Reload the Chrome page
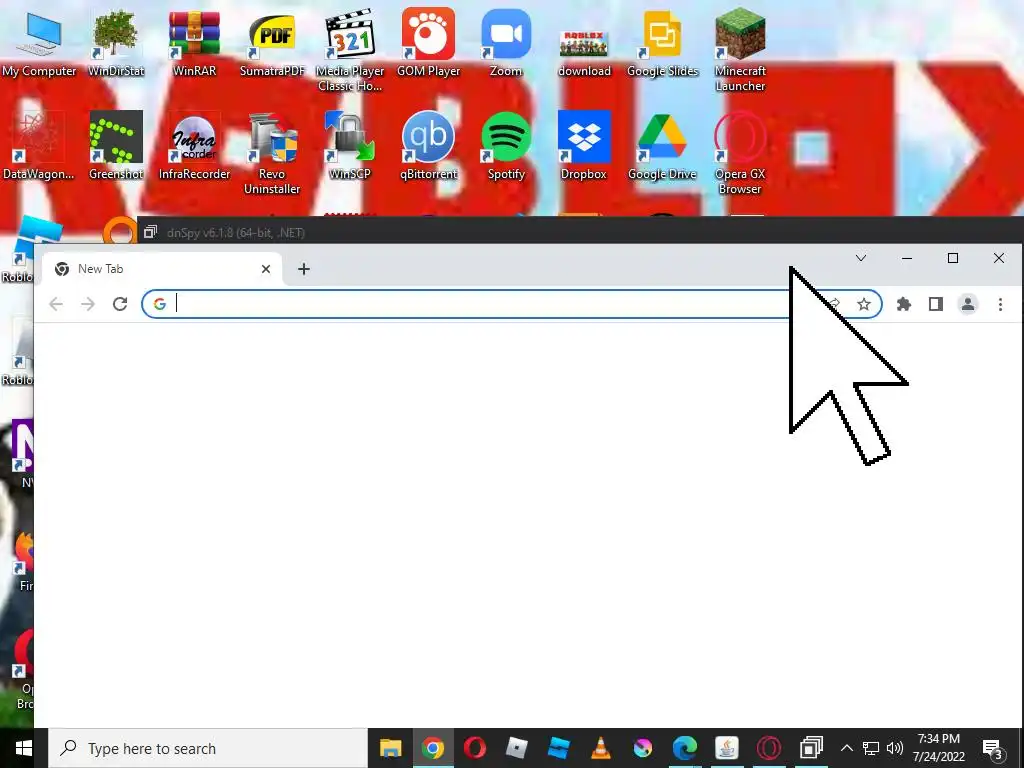 (120, 304)
